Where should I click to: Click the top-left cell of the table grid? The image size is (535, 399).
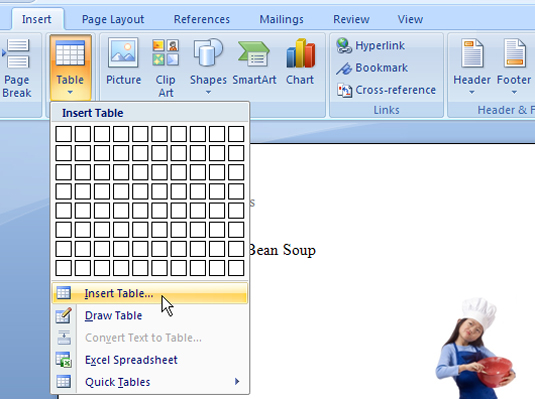[63, 133]
